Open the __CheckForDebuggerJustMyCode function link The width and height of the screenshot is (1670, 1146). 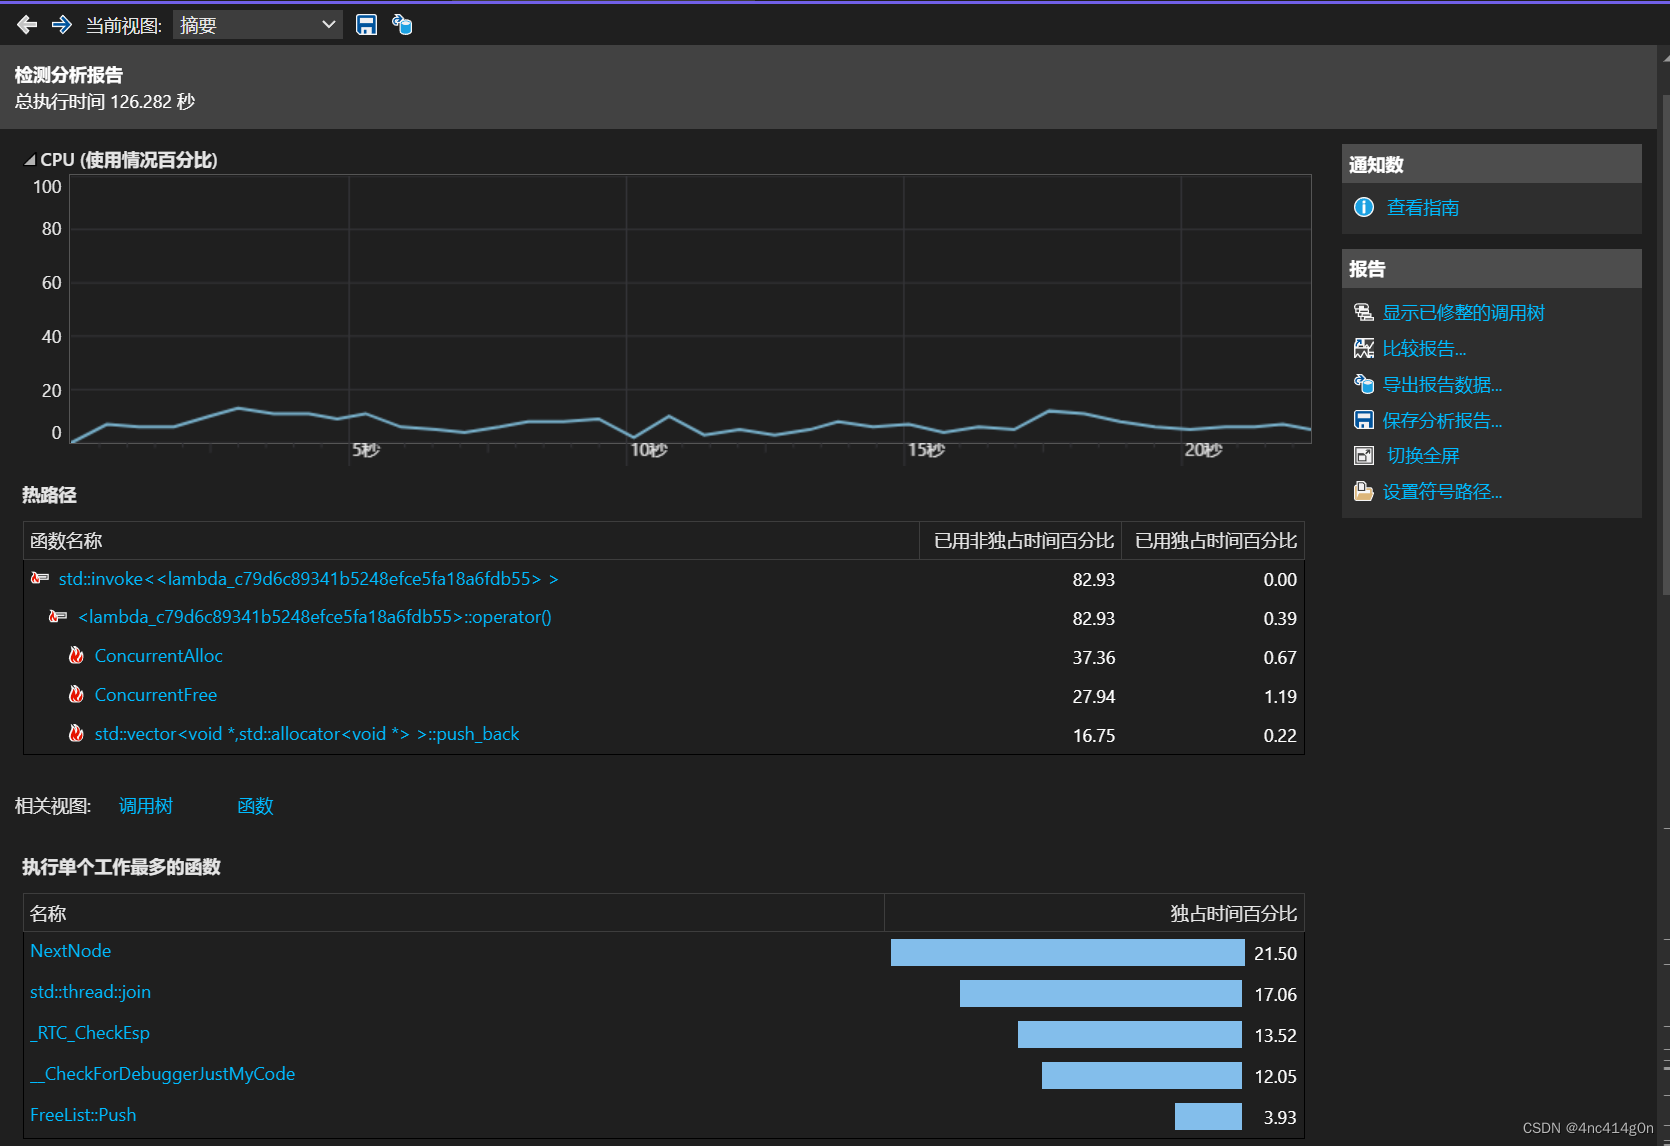[x=162, y=1074]
